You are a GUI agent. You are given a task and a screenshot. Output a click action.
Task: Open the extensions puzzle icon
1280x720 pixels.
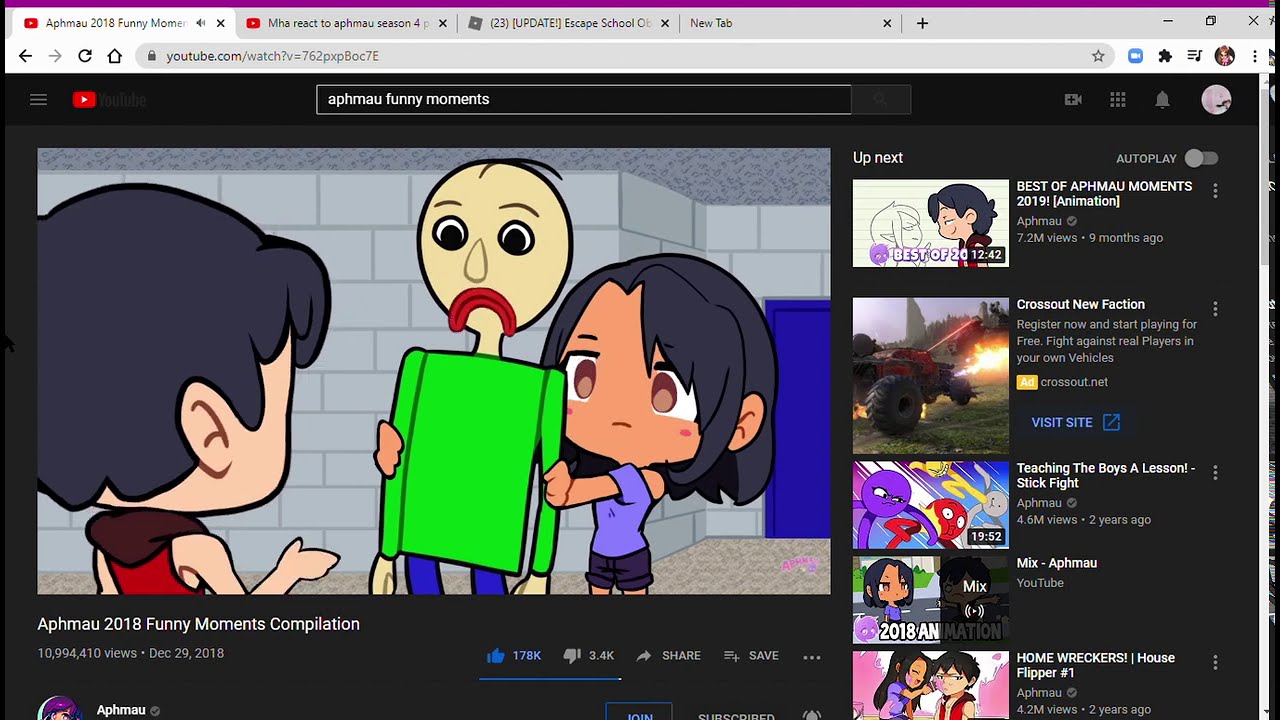(1165, 56)
